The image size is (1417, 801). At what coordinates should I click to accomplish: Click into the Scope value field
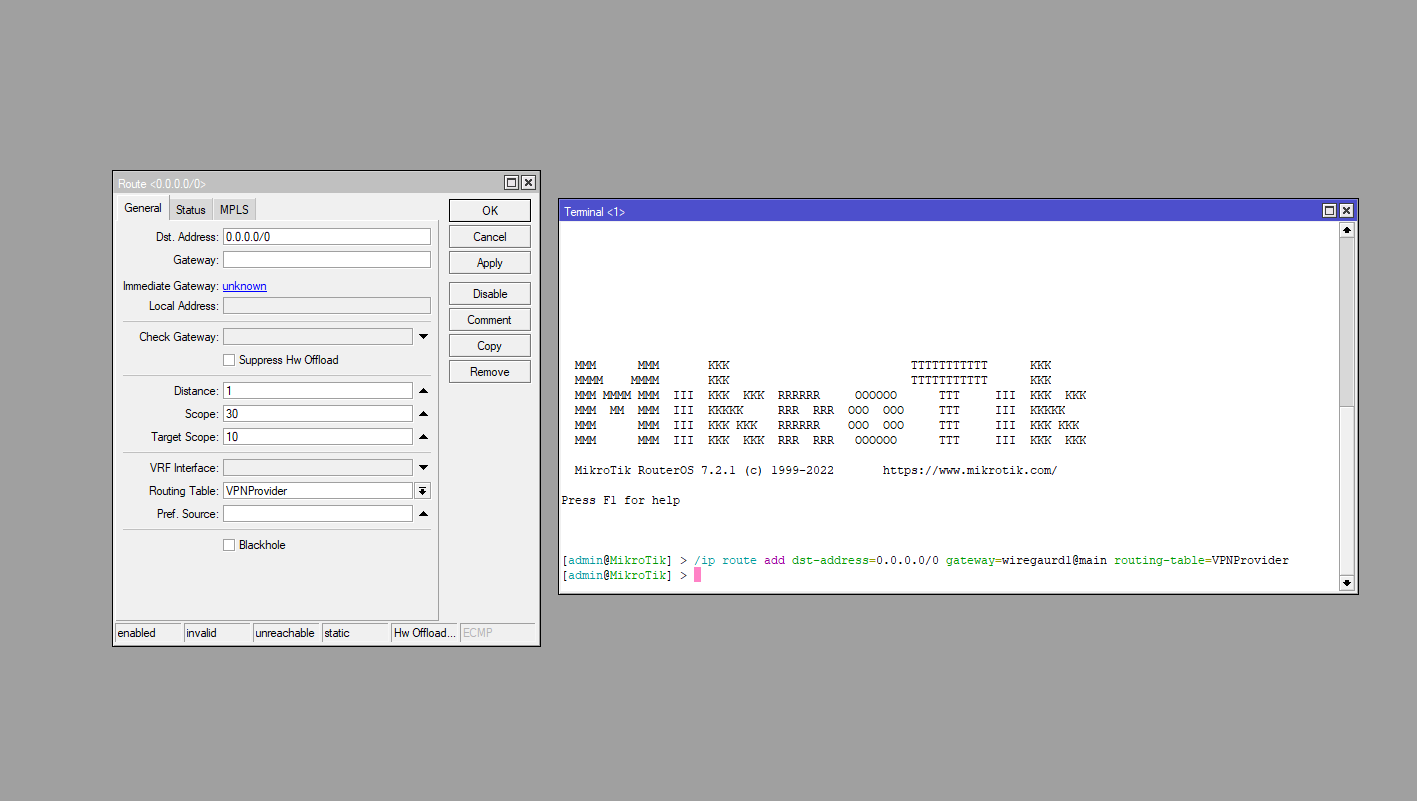click(x=318, y=414)
